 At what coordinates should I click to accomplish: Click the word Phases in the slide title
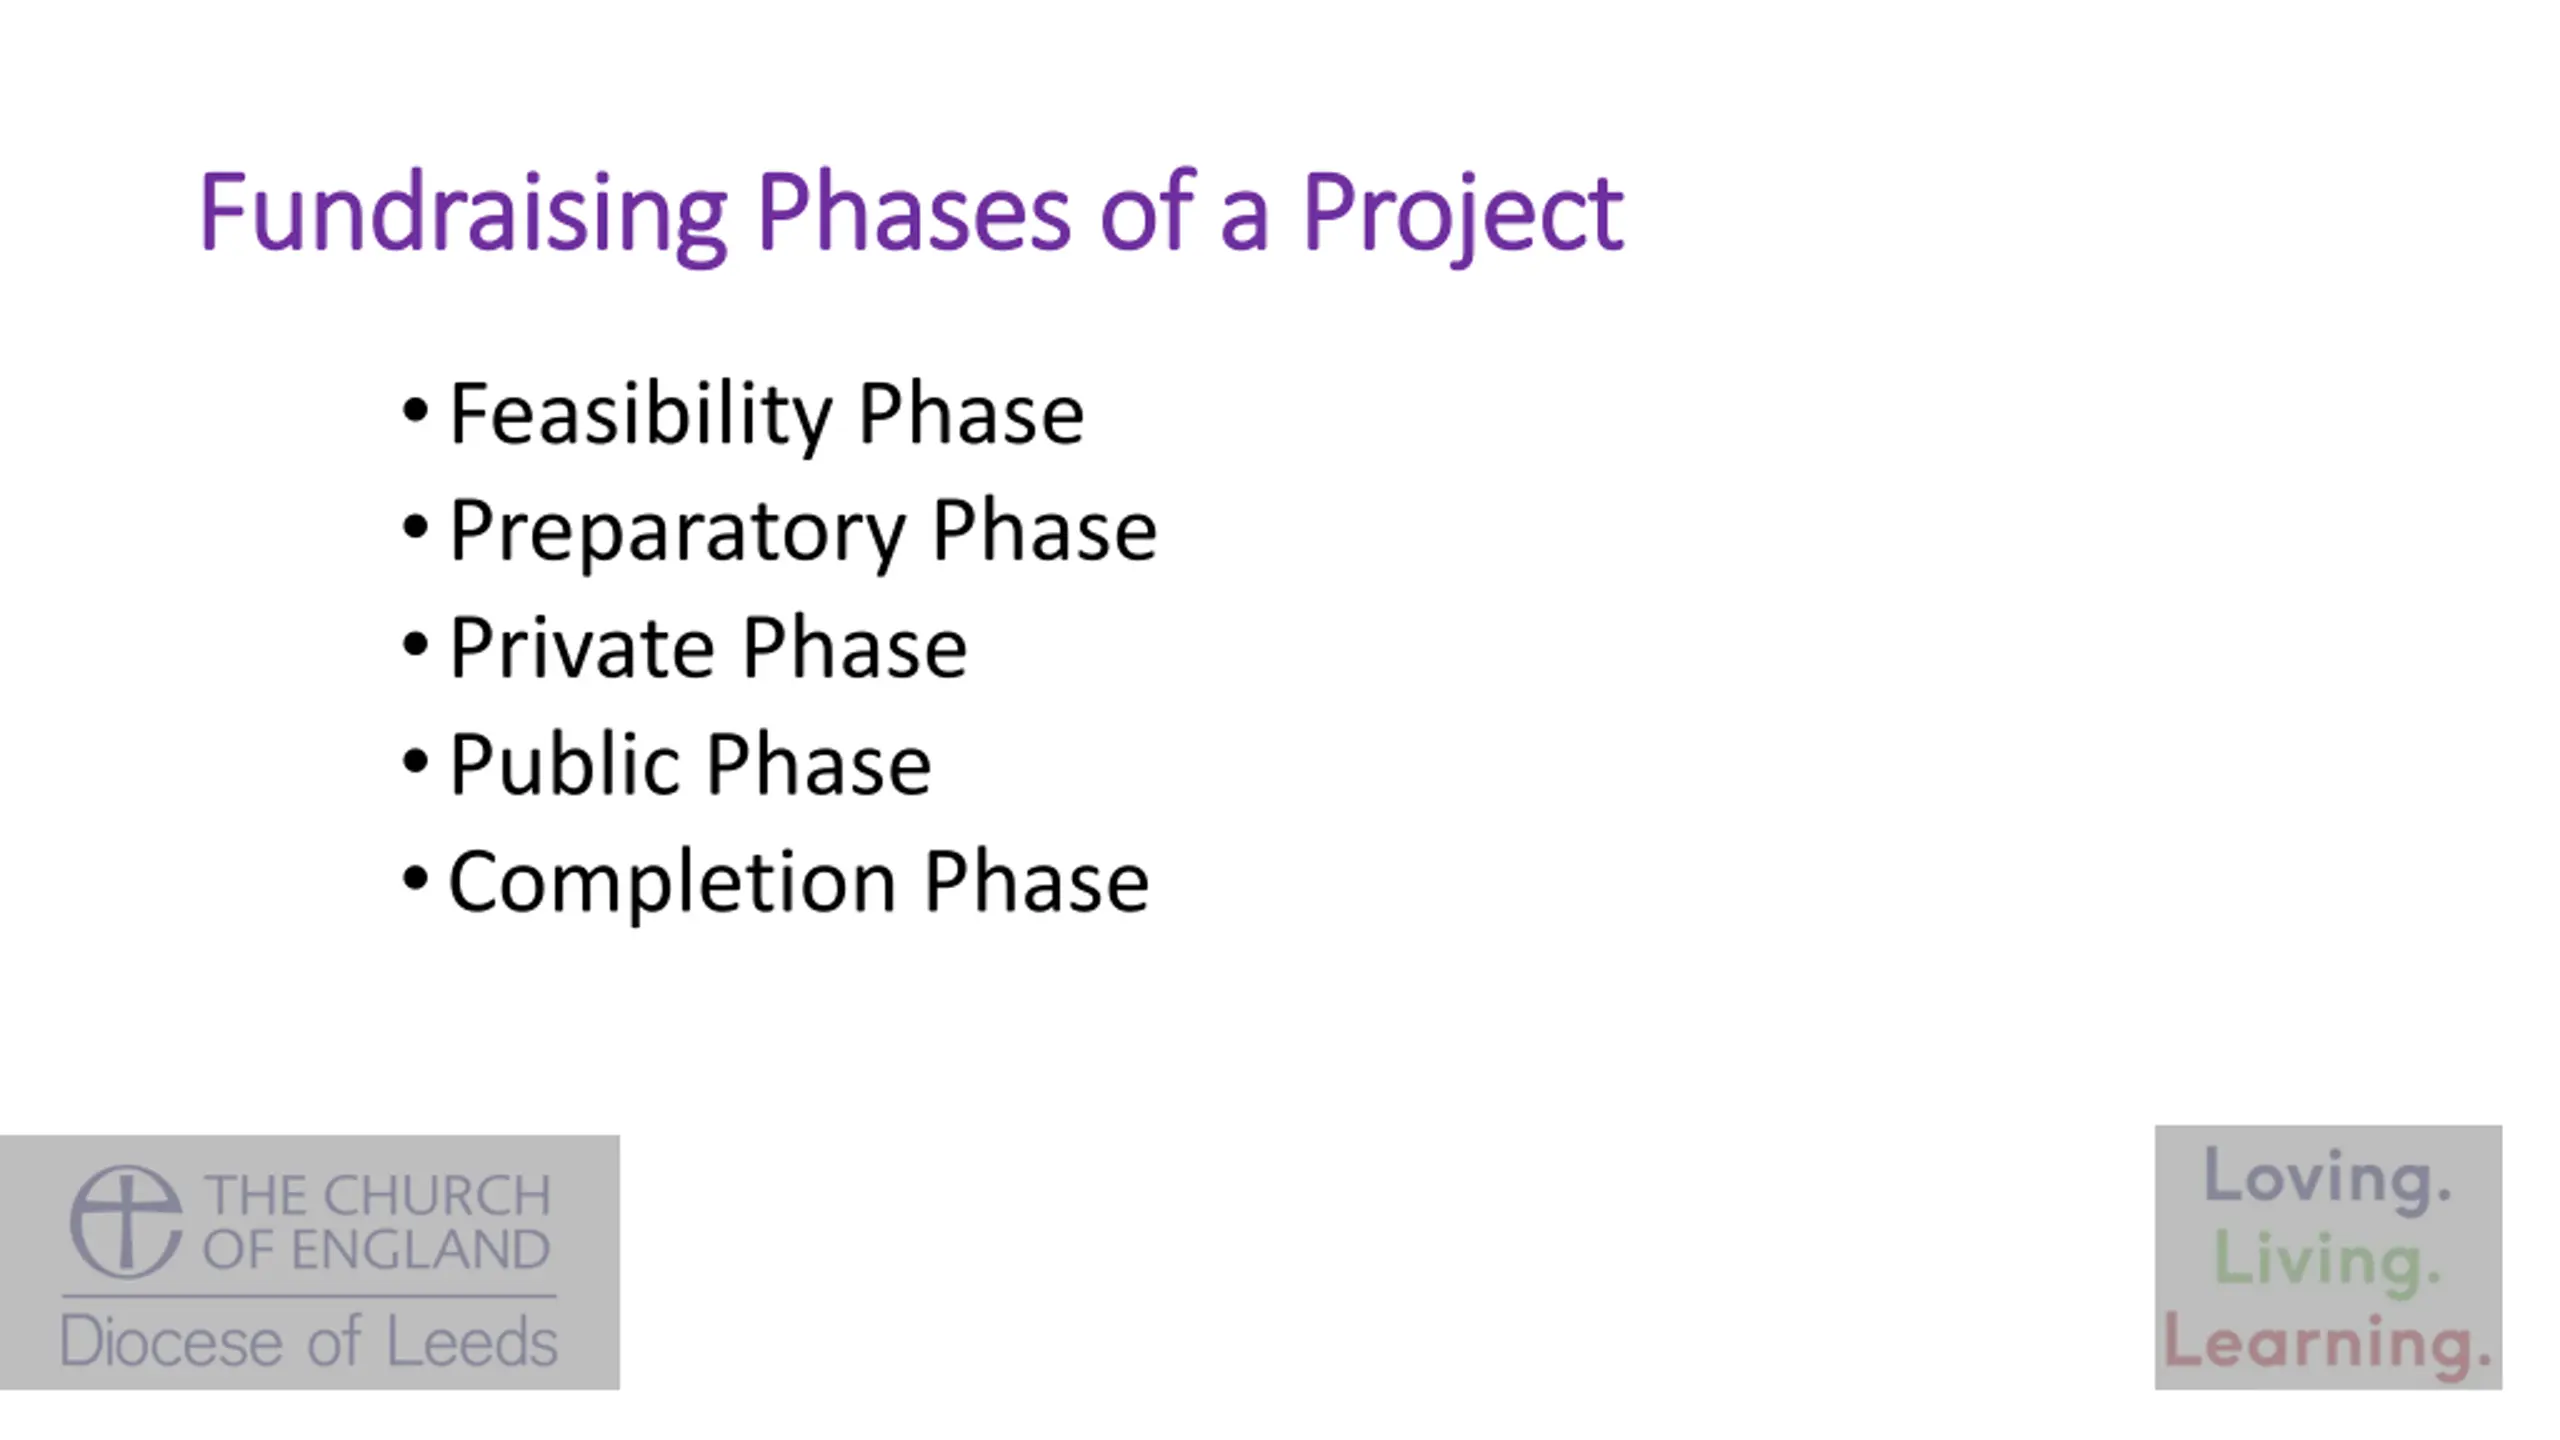913,213
